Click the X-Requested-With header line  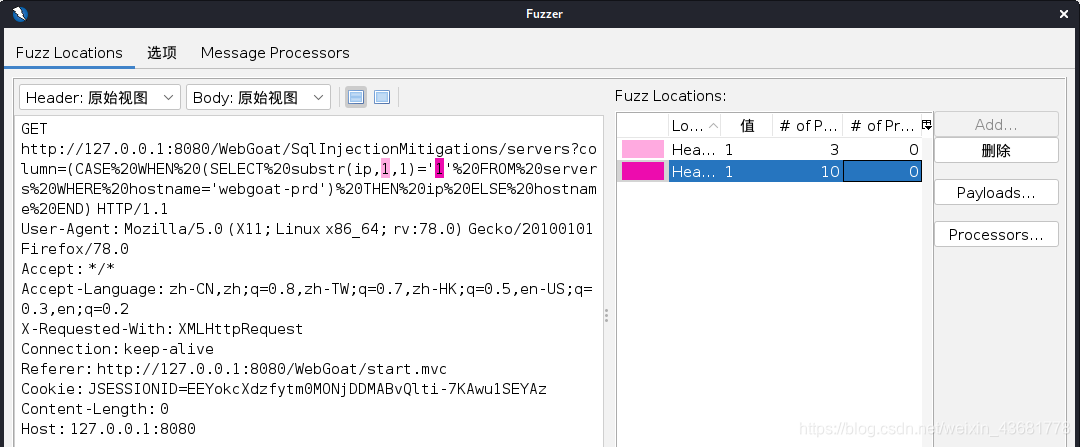pyautogui.click(x=162, y=329)
